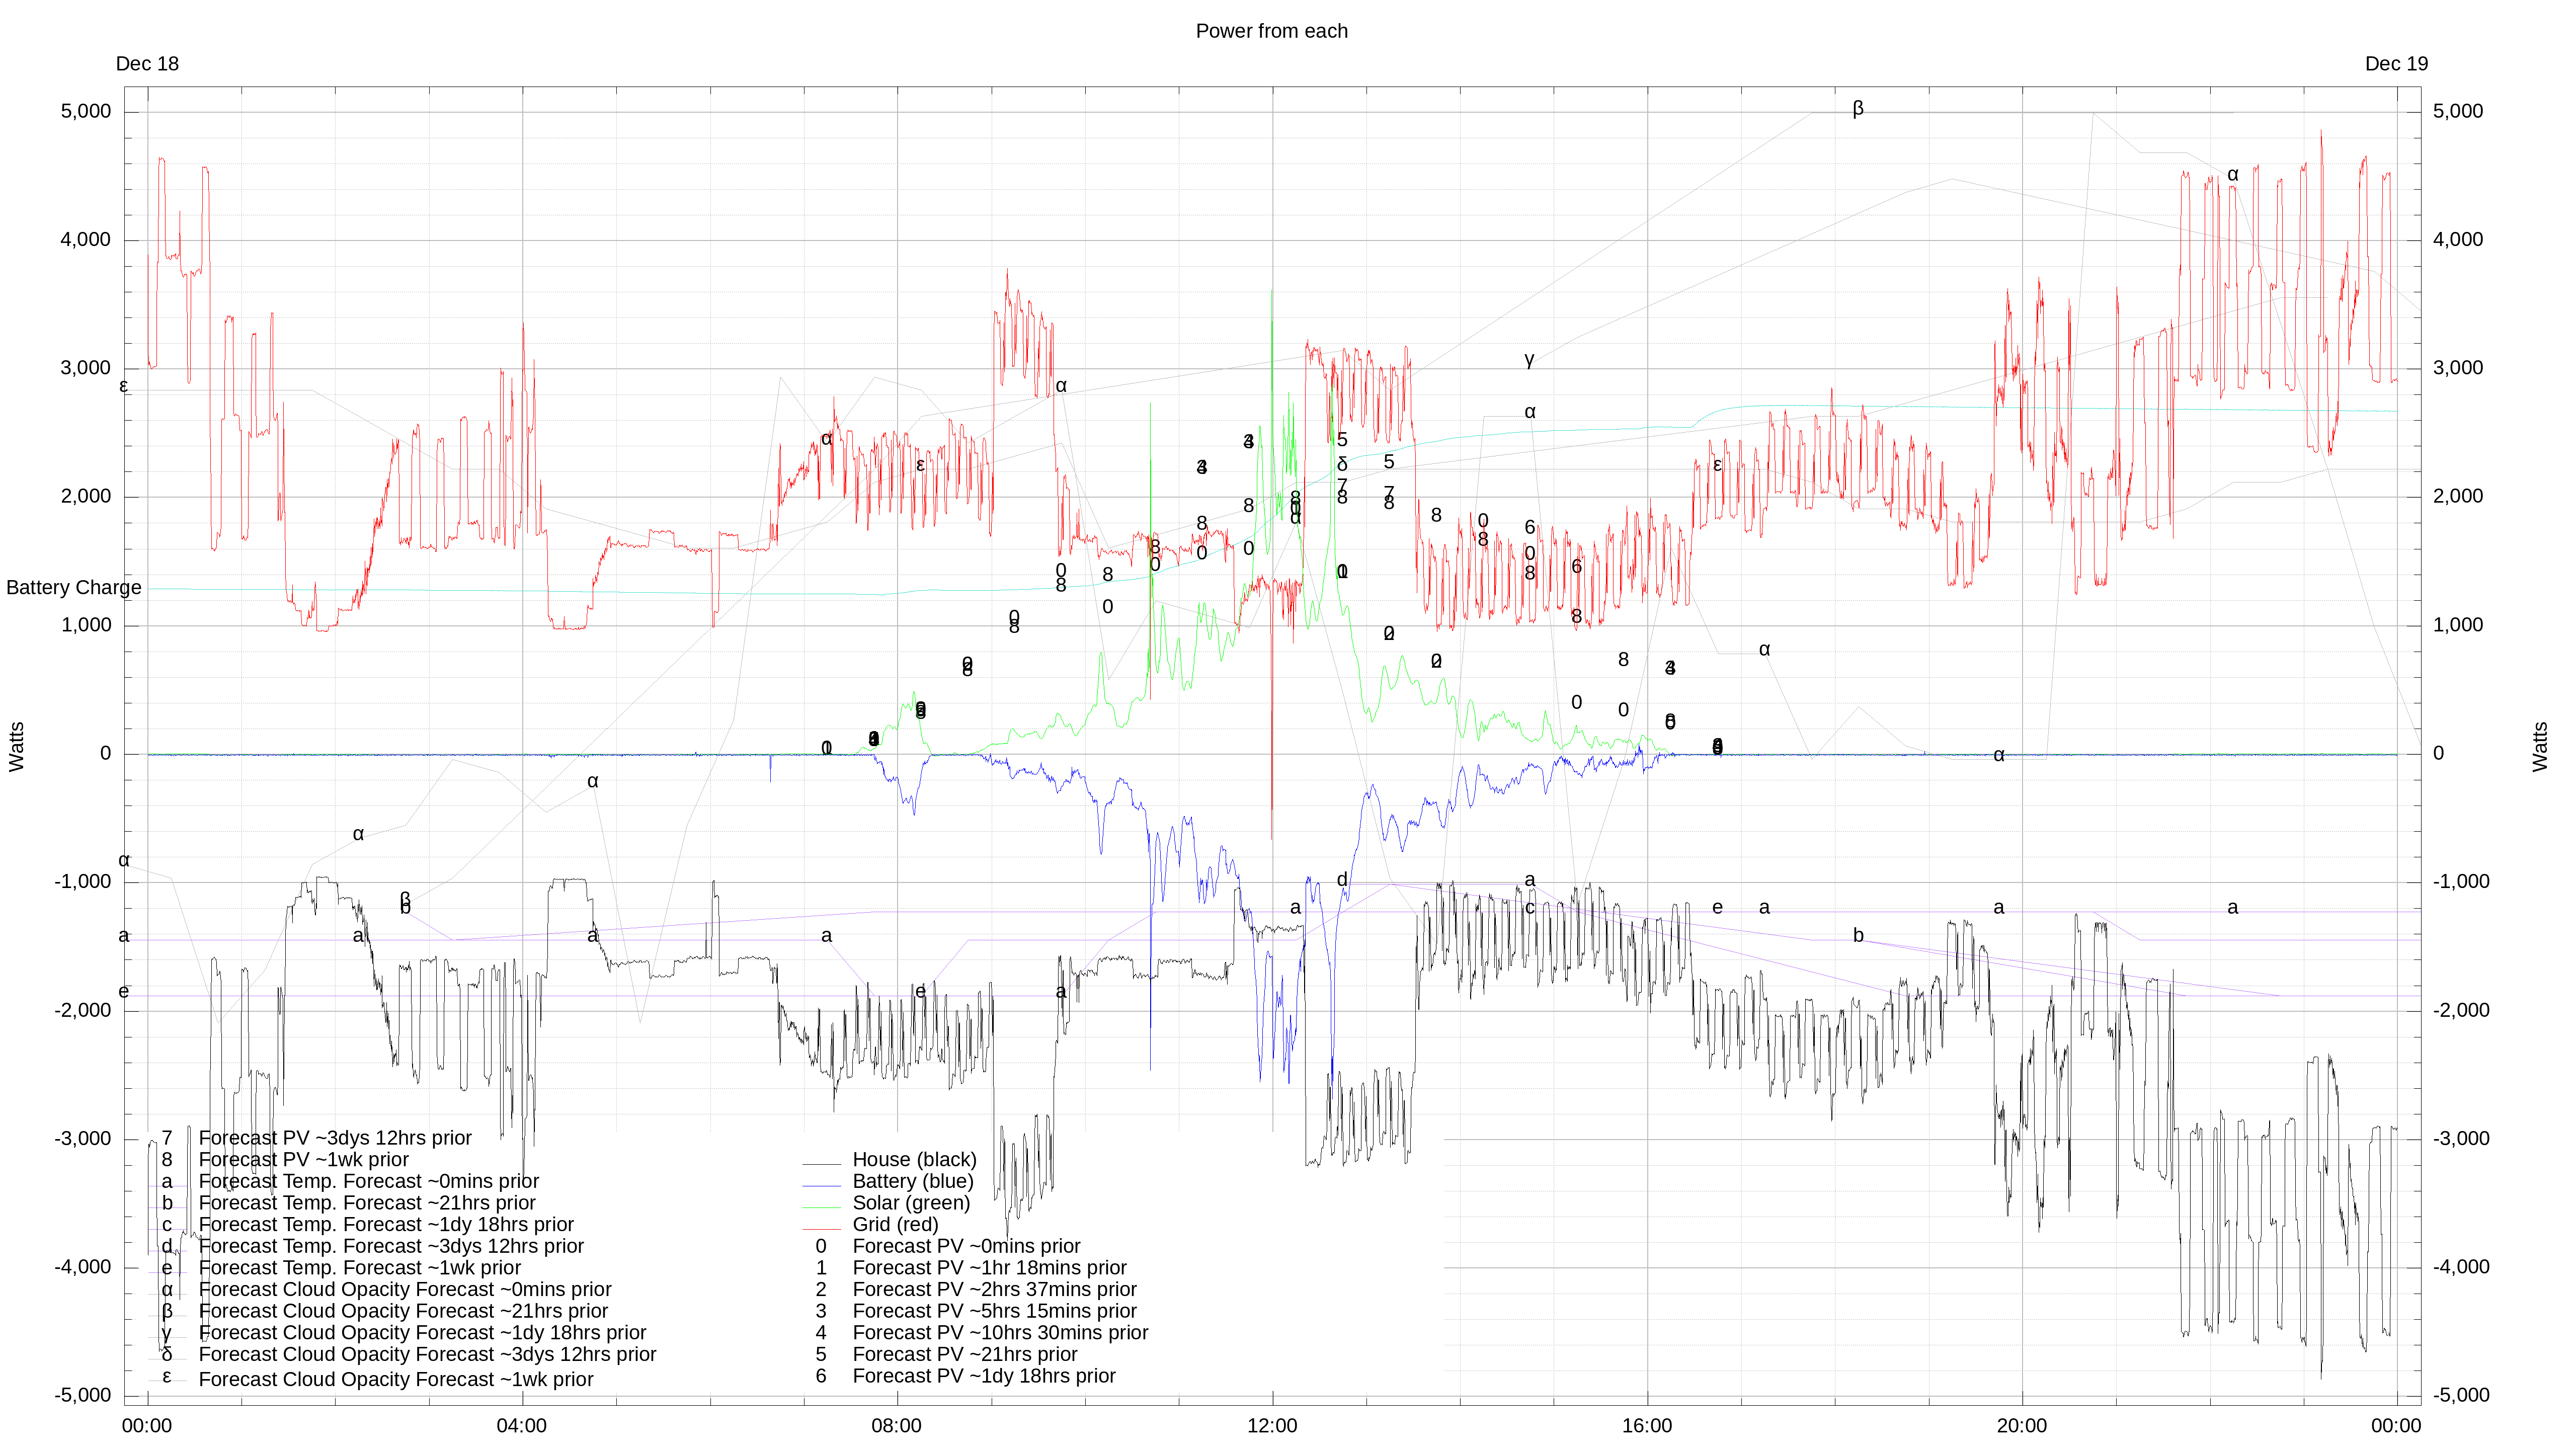Click legend 'Forecast Temp. Forecast ~0mins prior'
This screenshot has height=1449, width=2576.
pos(369,1182)
